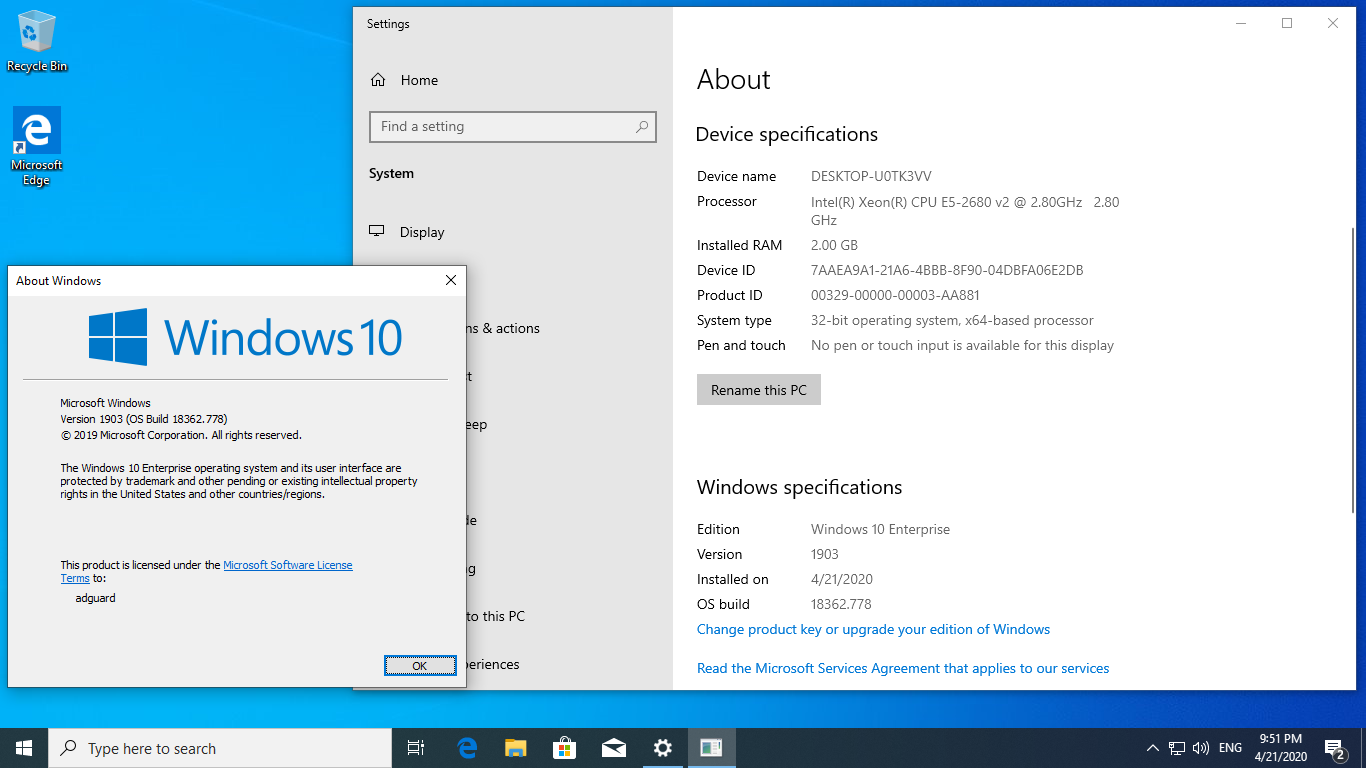The width and height of the screenshot is (1366, 768).
Task: Click the Windows specifications heading
Action: [800, 488]
